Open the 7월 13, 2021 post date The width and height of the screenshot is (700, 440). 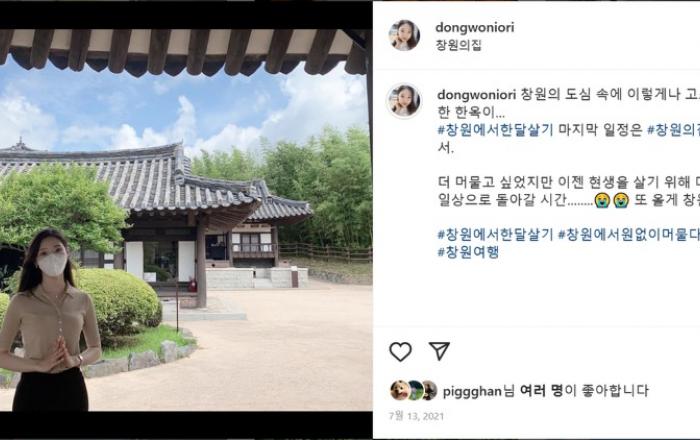[x=417, y=416]
